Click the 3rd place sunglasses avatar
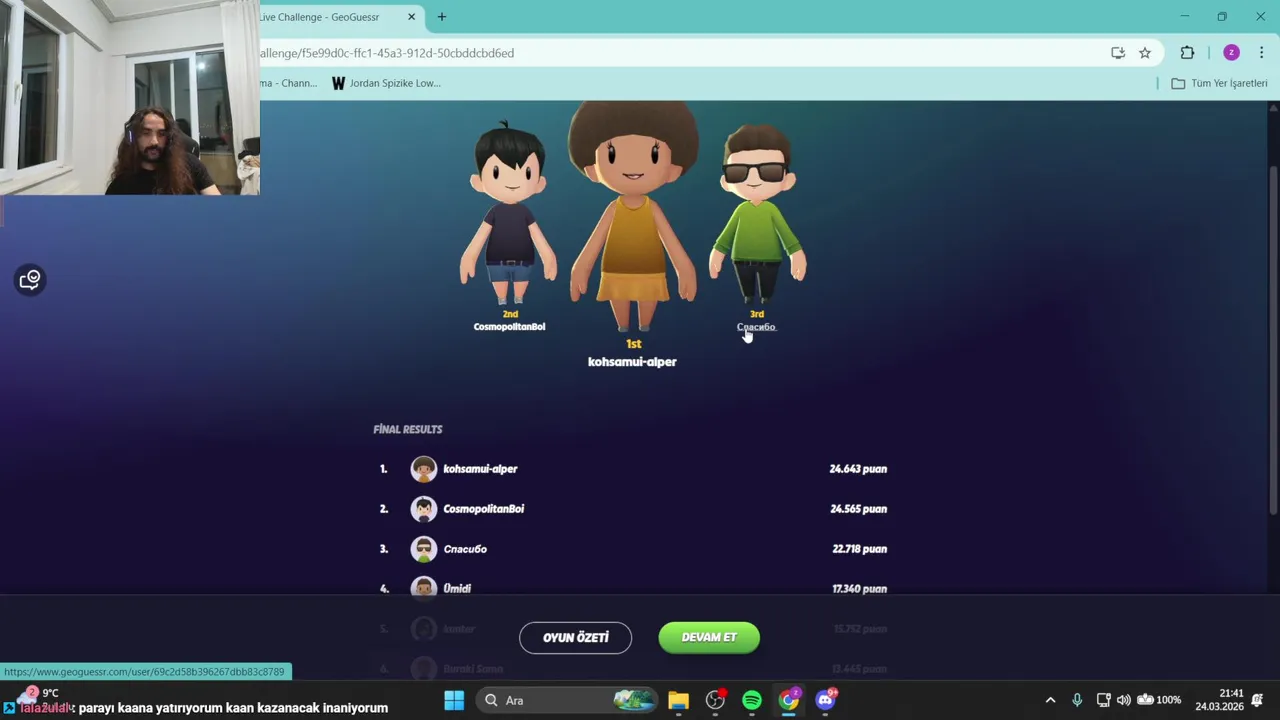The image size is (1280, 720). click(757, 215)
